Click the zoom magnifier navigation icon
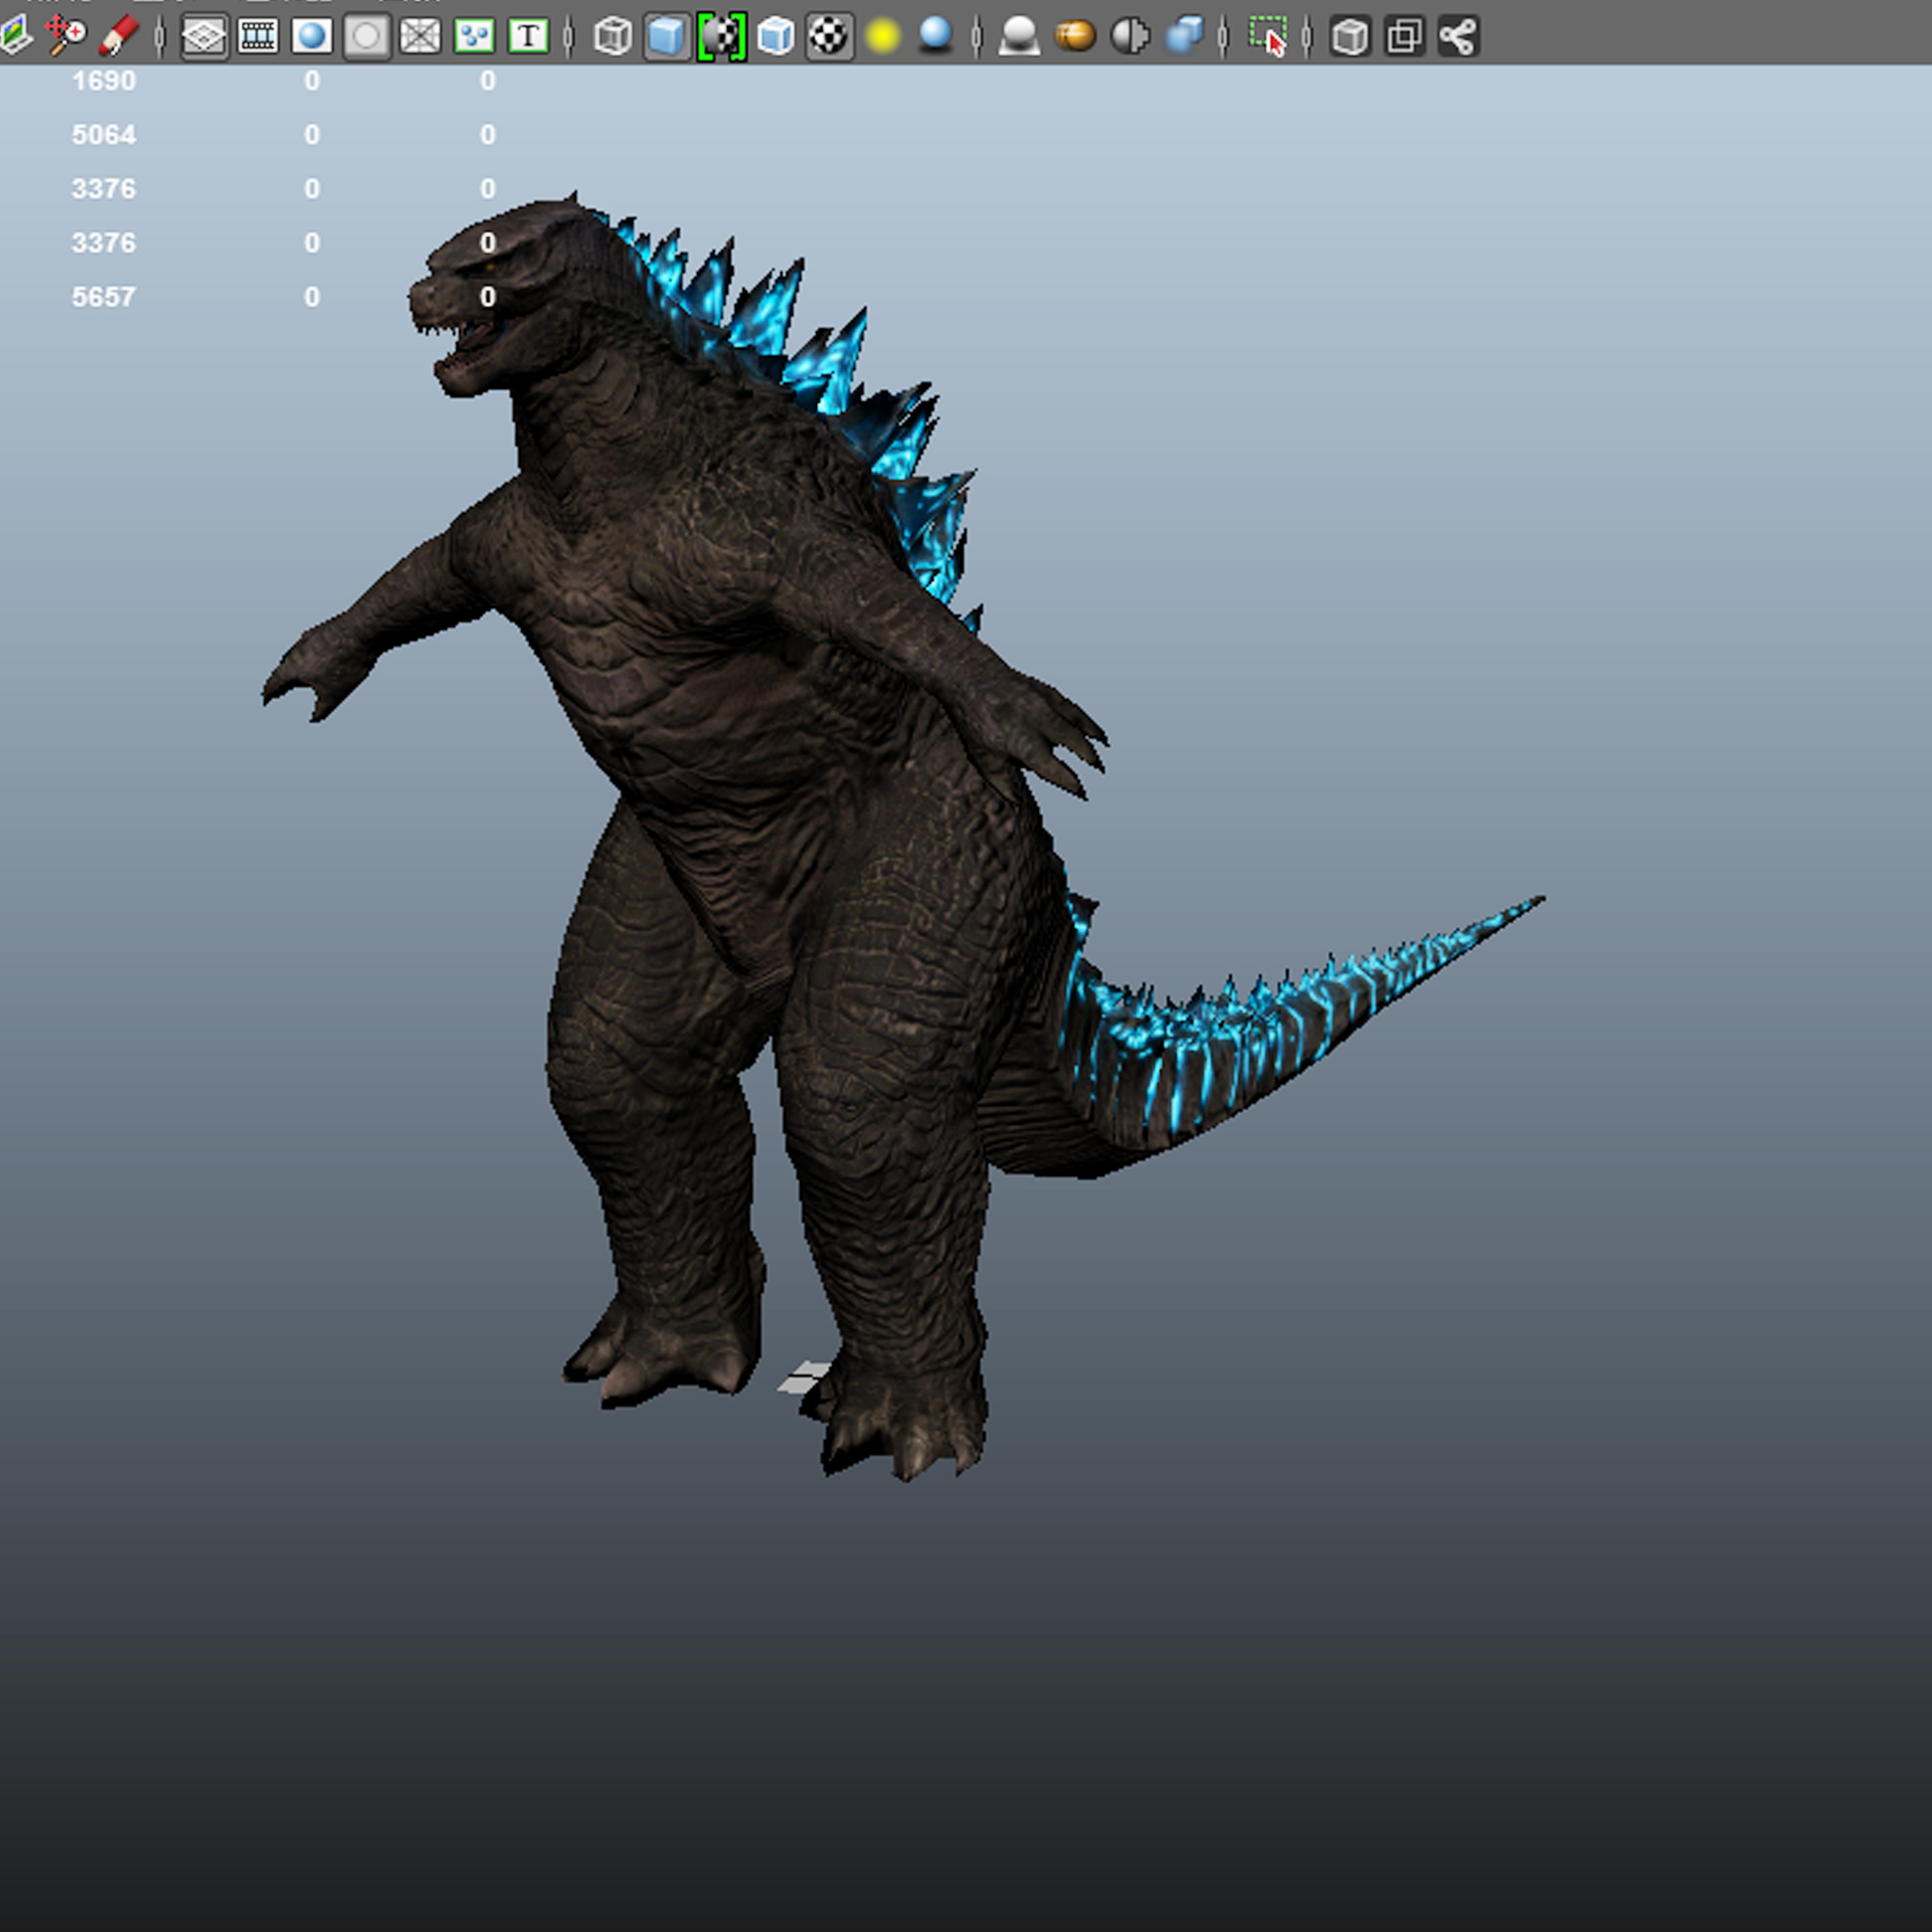 [65, 37]
